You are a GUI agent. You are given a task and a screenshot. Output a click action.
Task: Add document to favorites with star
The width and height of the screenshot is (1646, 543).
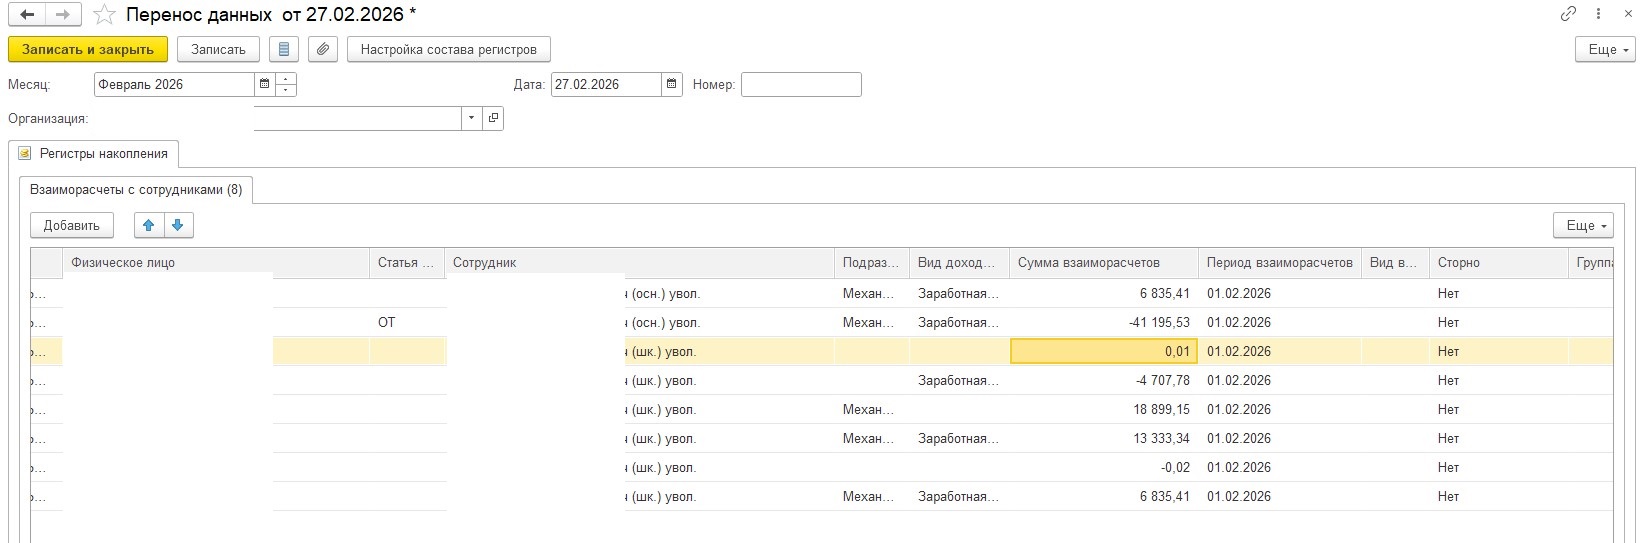coord(104,15)
